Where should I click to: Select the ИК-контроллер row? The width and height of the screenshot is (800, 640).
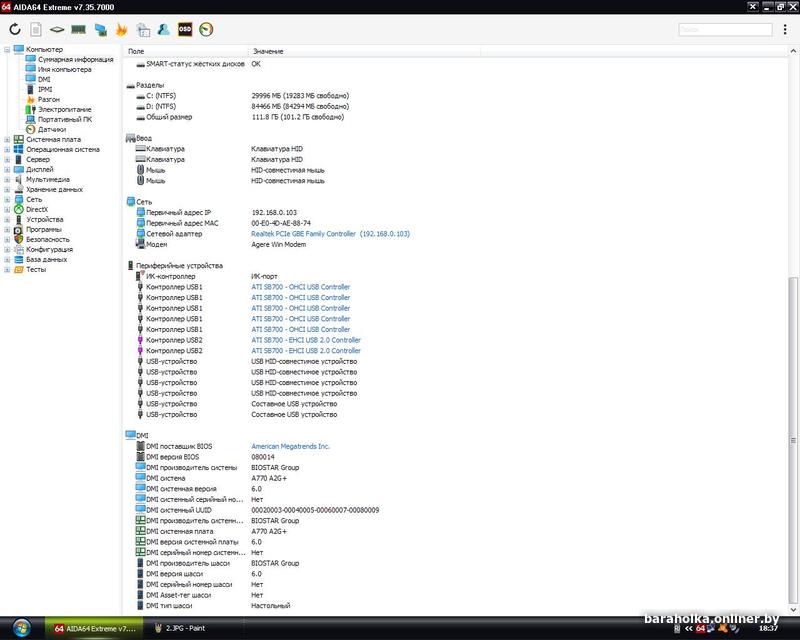click(x=454, y=276)
